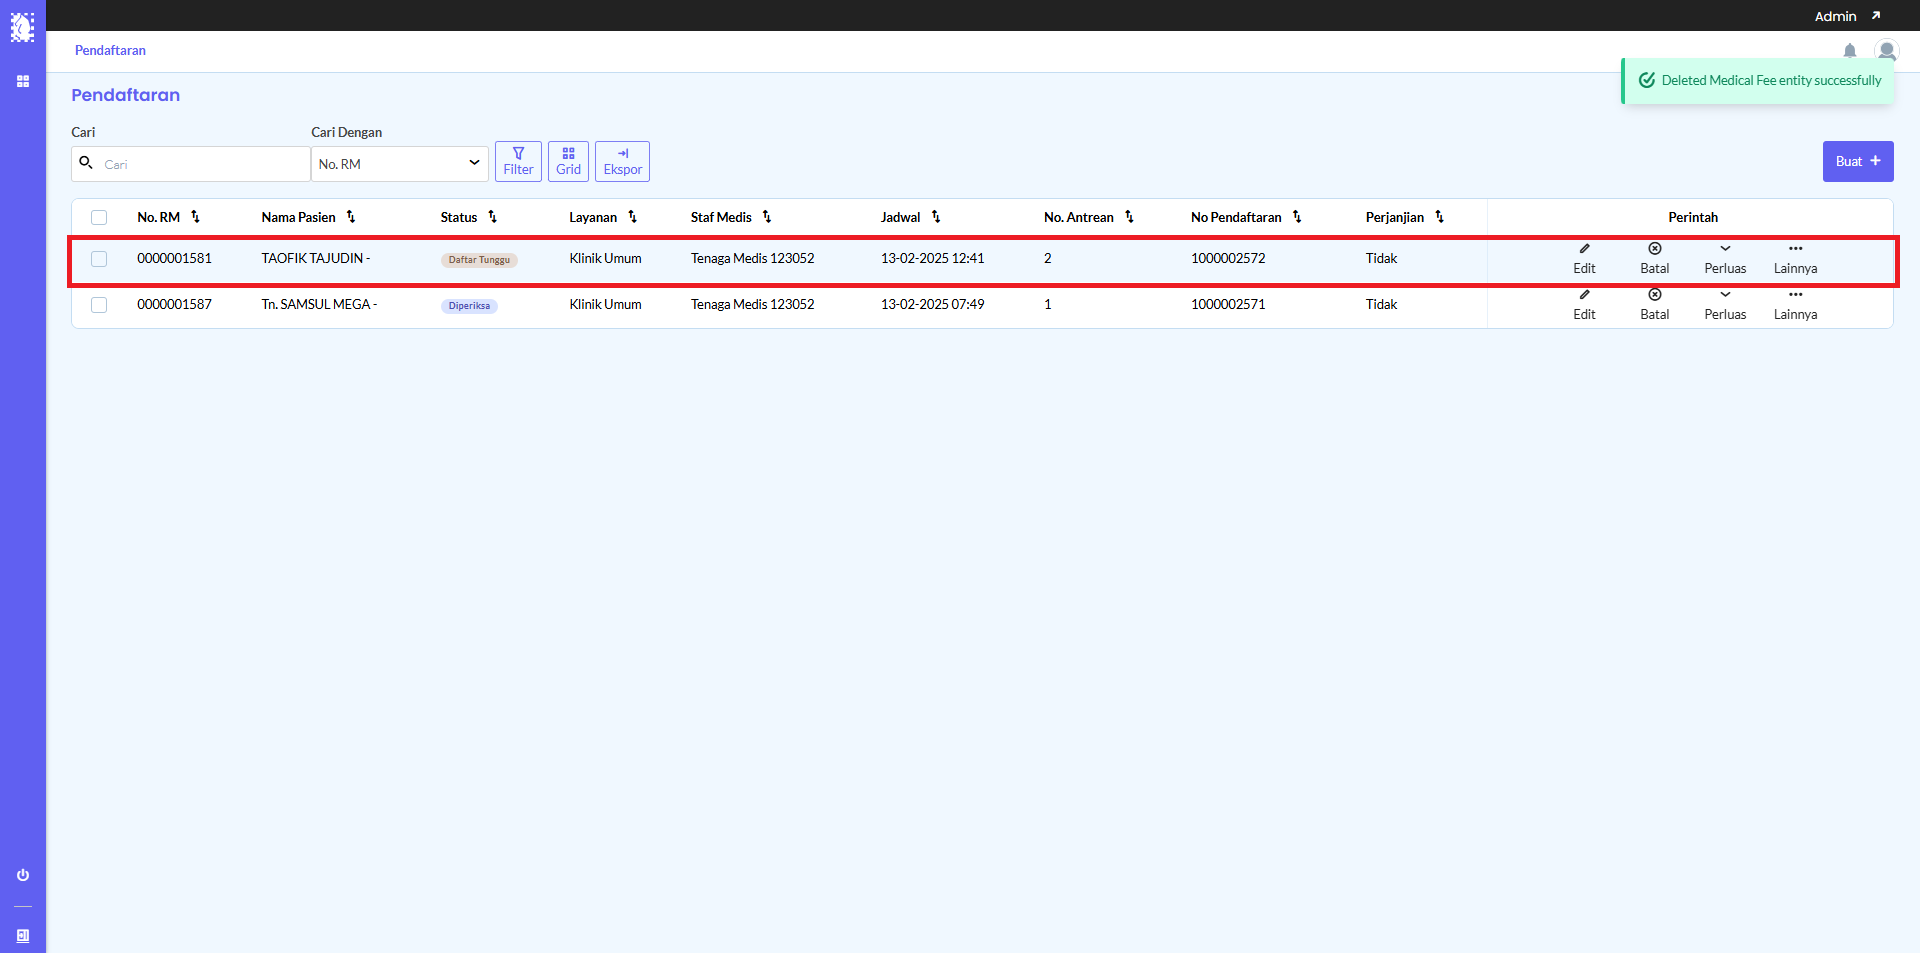Click the schedule 13-02-2025 12:41
Screen dimensions: 1920x953
coord(932,258)
